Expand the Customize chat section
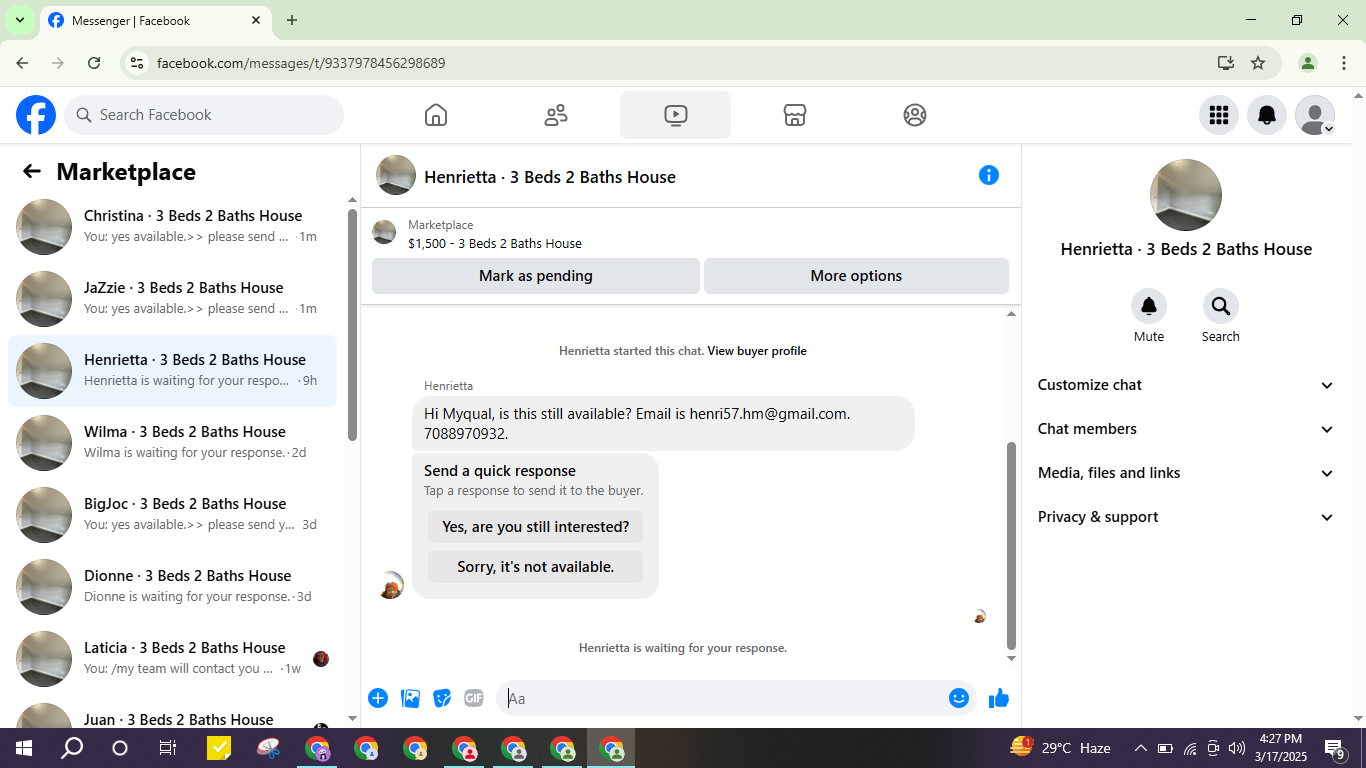The image size is (1366, 768). click(x=1186, y=385)
